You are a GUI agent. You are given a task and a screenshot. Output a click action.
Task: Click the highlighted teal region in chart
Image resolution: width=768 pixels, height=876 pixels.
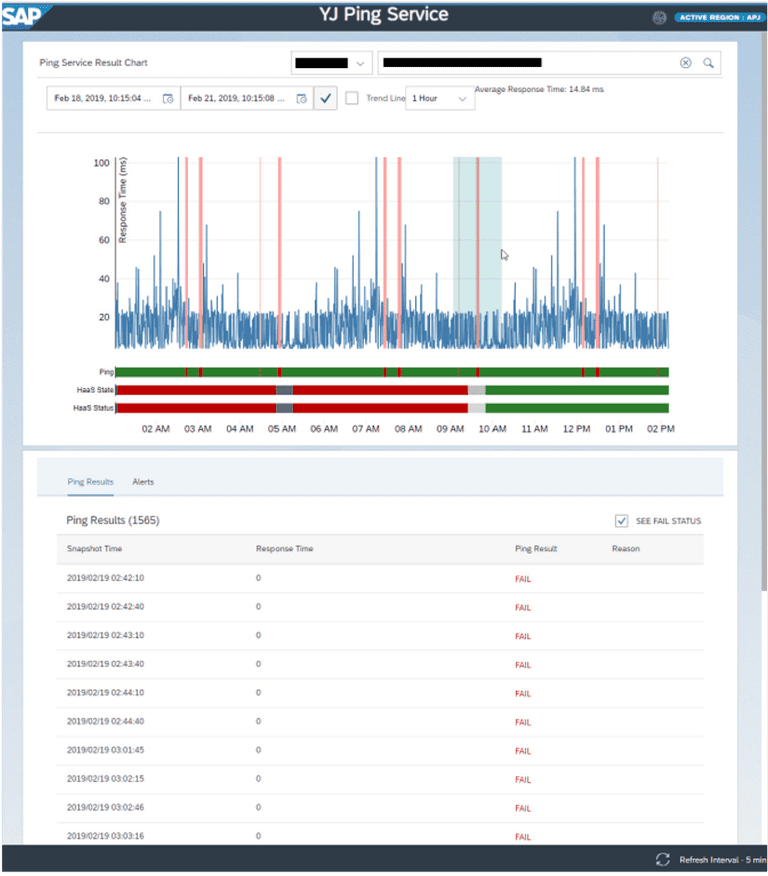[477, 252]
